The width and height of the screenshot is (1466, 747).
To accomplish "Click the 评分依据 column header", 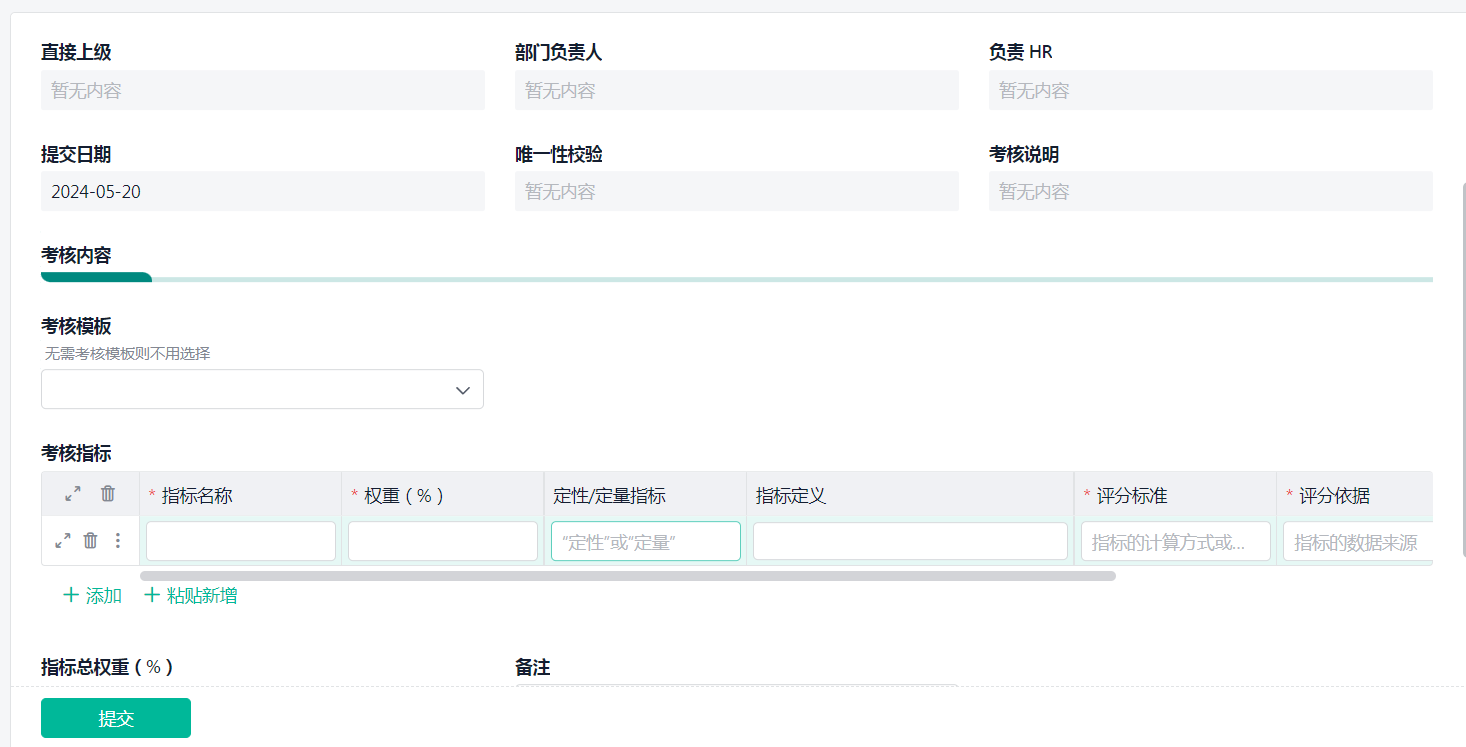I will click(1354, 495).
